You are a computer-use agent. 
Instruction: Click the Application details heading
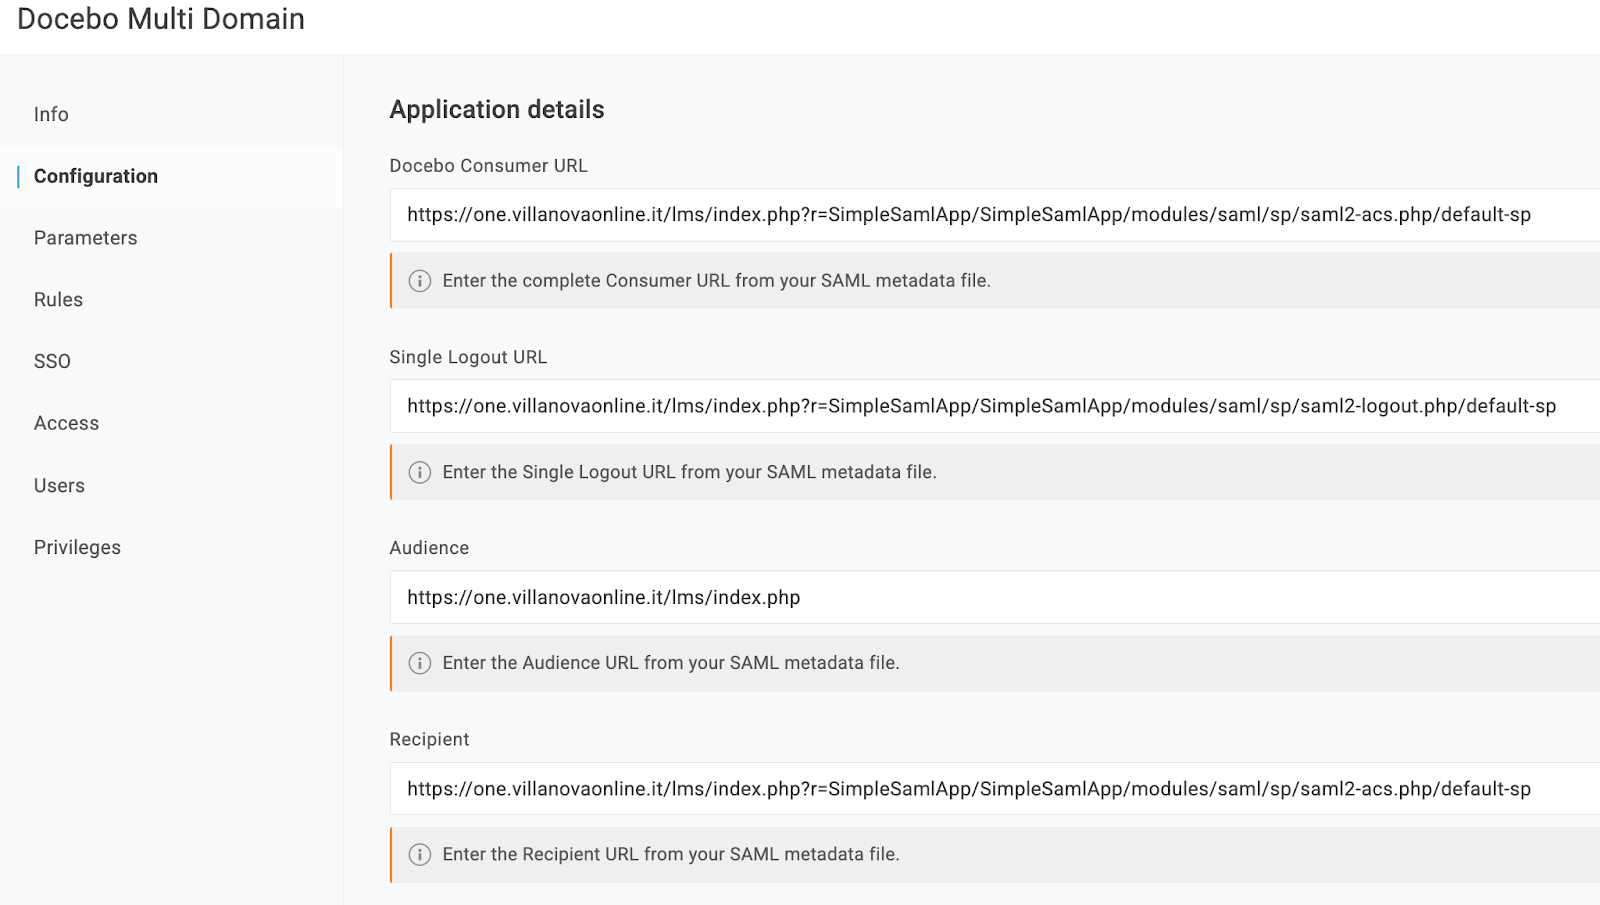point(497,109)
